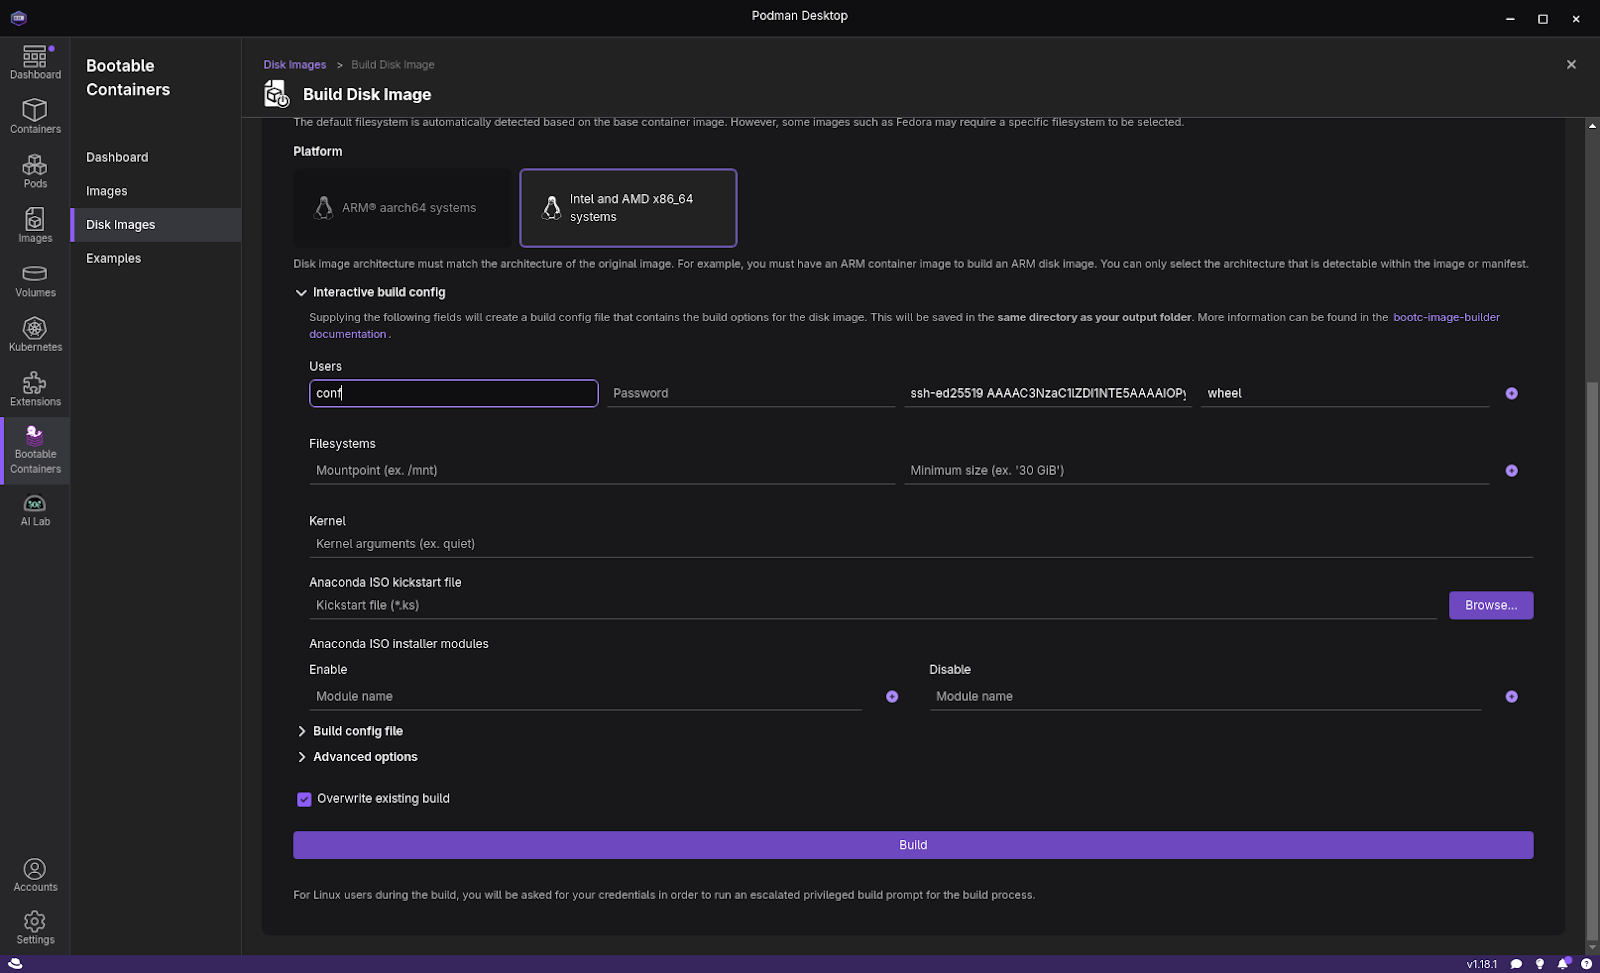Select Intel and AMD x86_64 platform
The height and width of the screenshot is (973, 1600).
[x=628, y=208]
